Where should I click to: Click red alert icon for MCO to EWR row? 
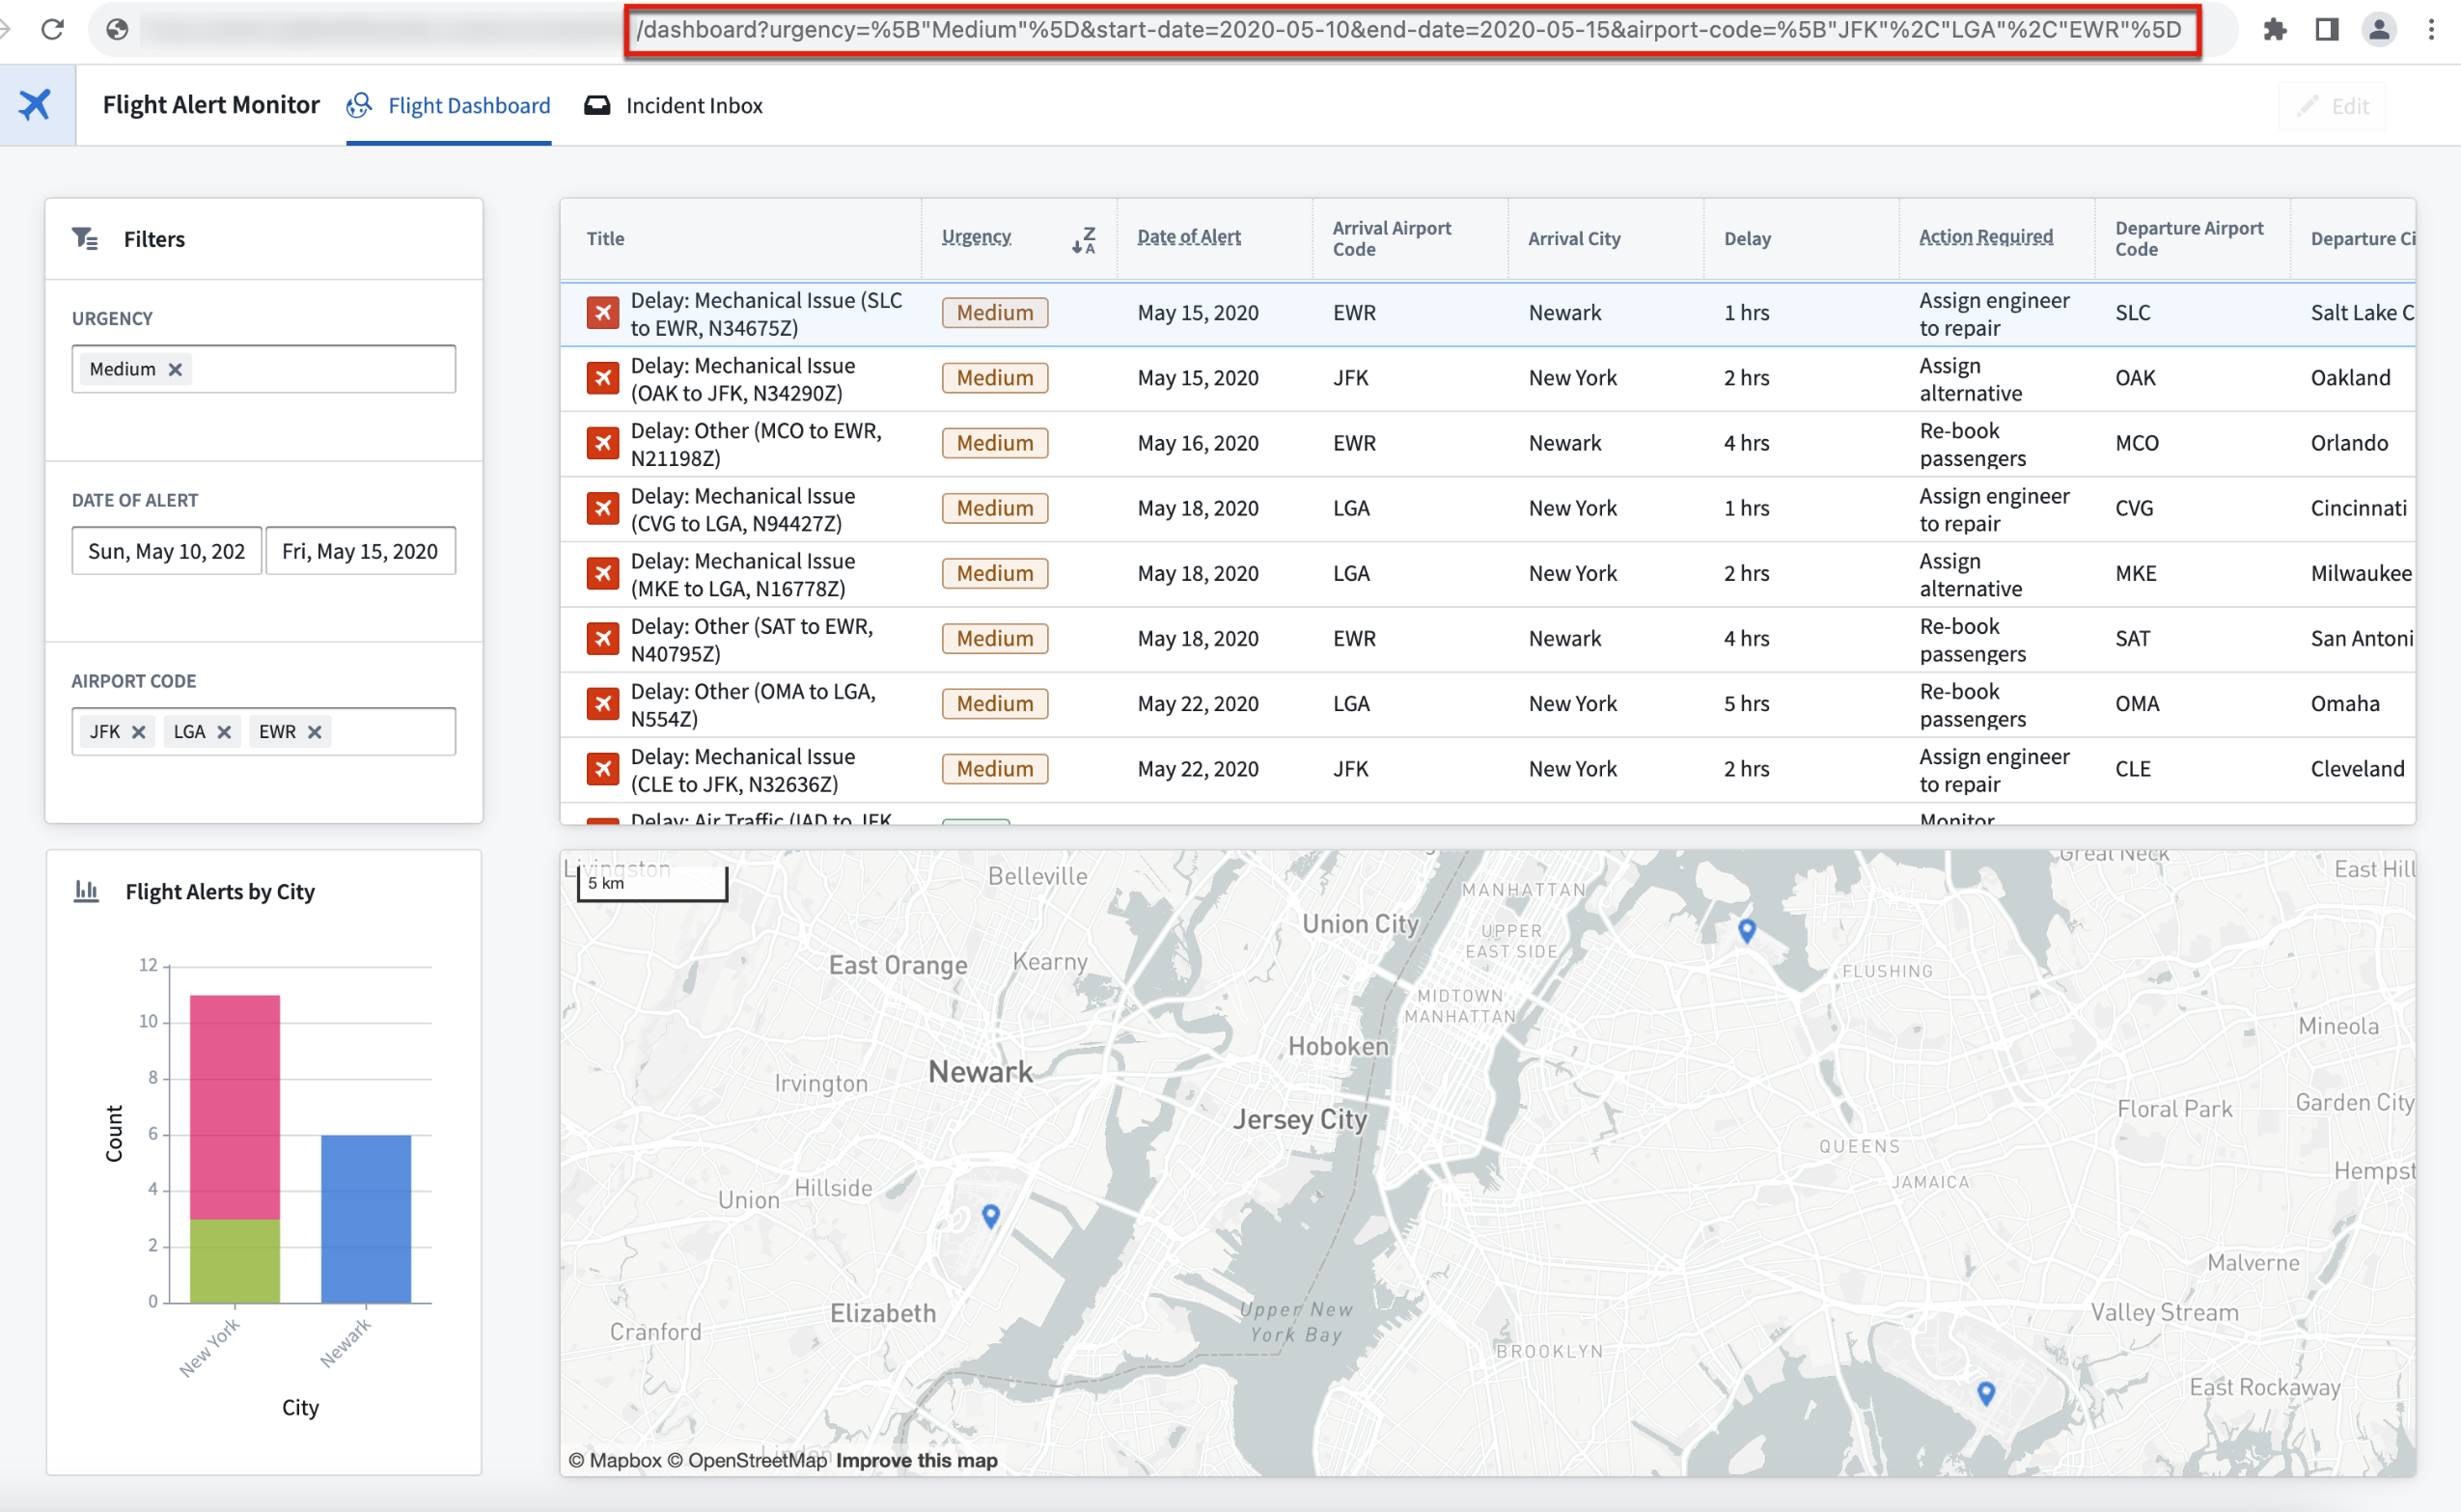(602, 443)
